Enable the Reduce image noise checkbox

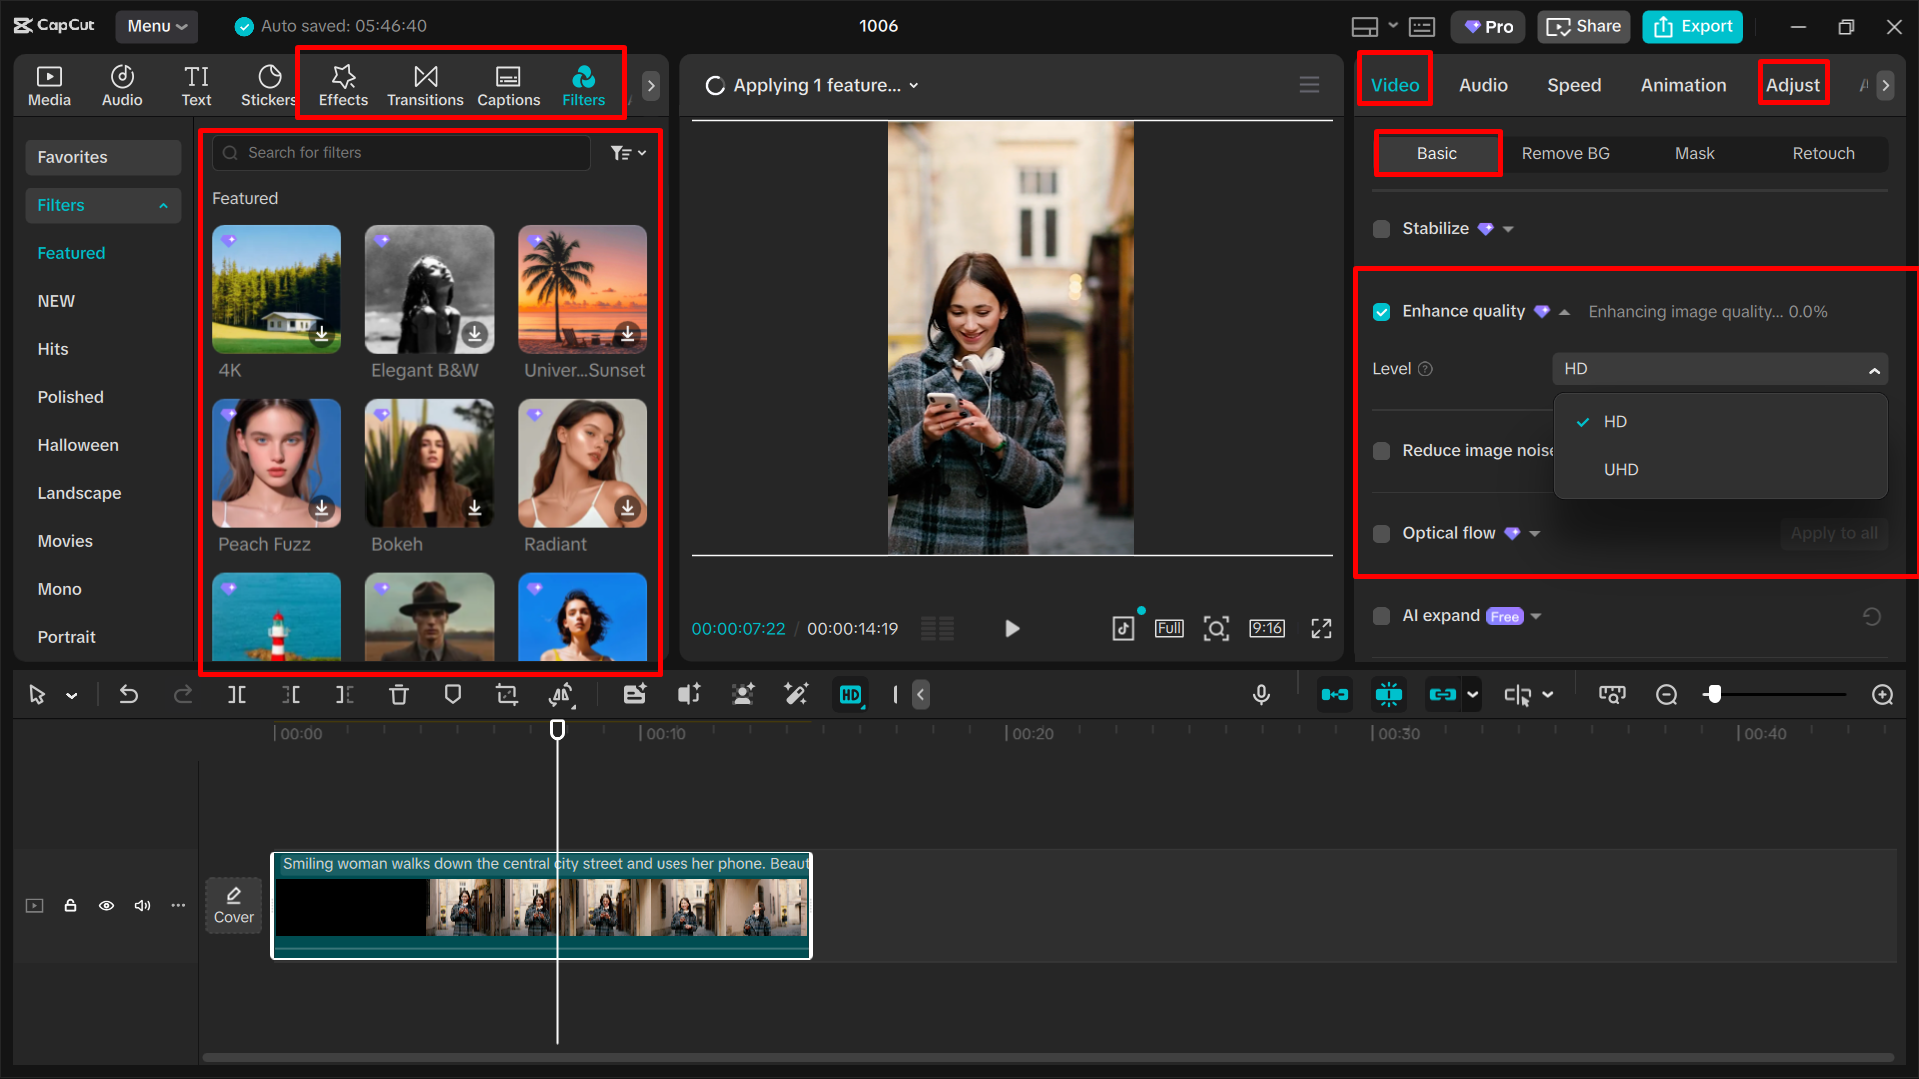pyautogui.click(x=1381, y=451)
